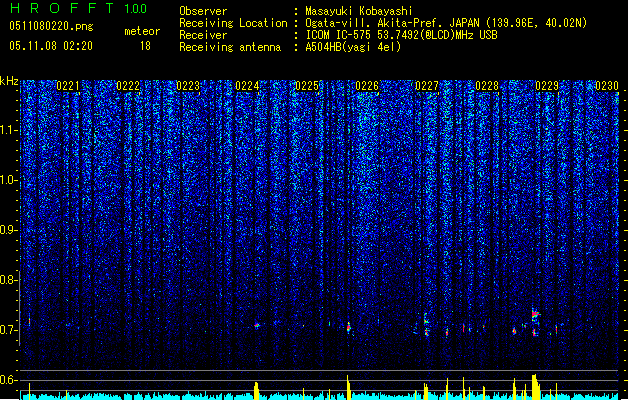Click the Receiving Location label
This screenshot has width=629, height=400.
[x=233, y=23]
